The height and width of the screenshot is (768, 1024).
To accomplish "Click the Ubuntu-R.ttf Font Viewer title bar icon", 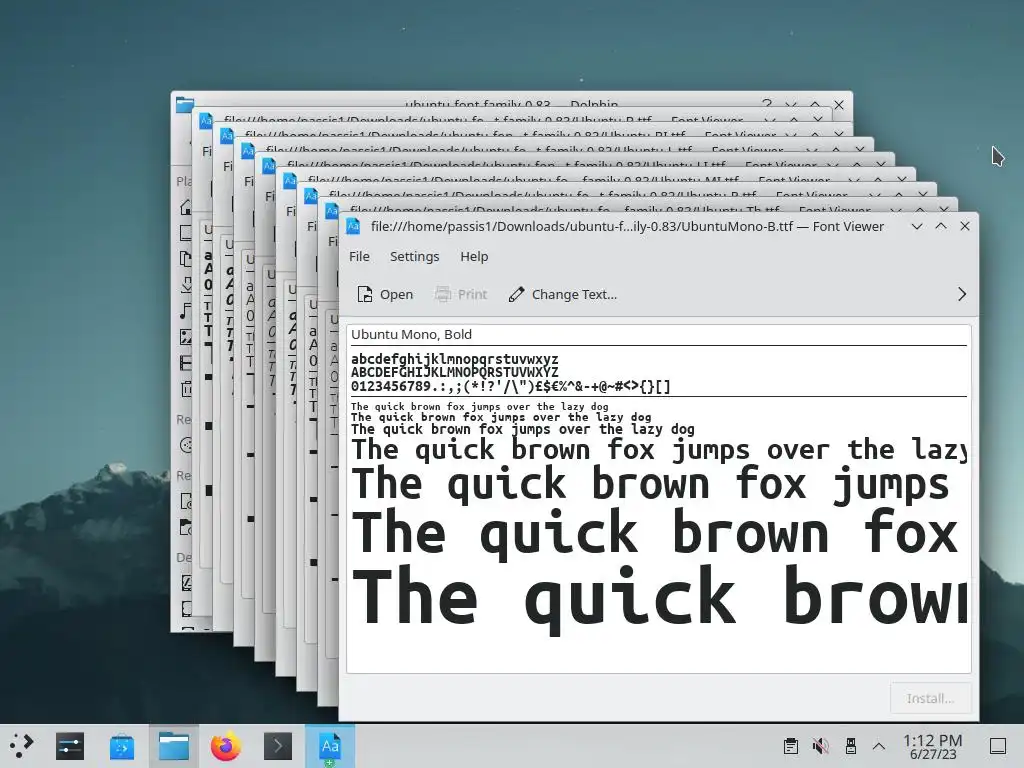I will pos(310,196).
